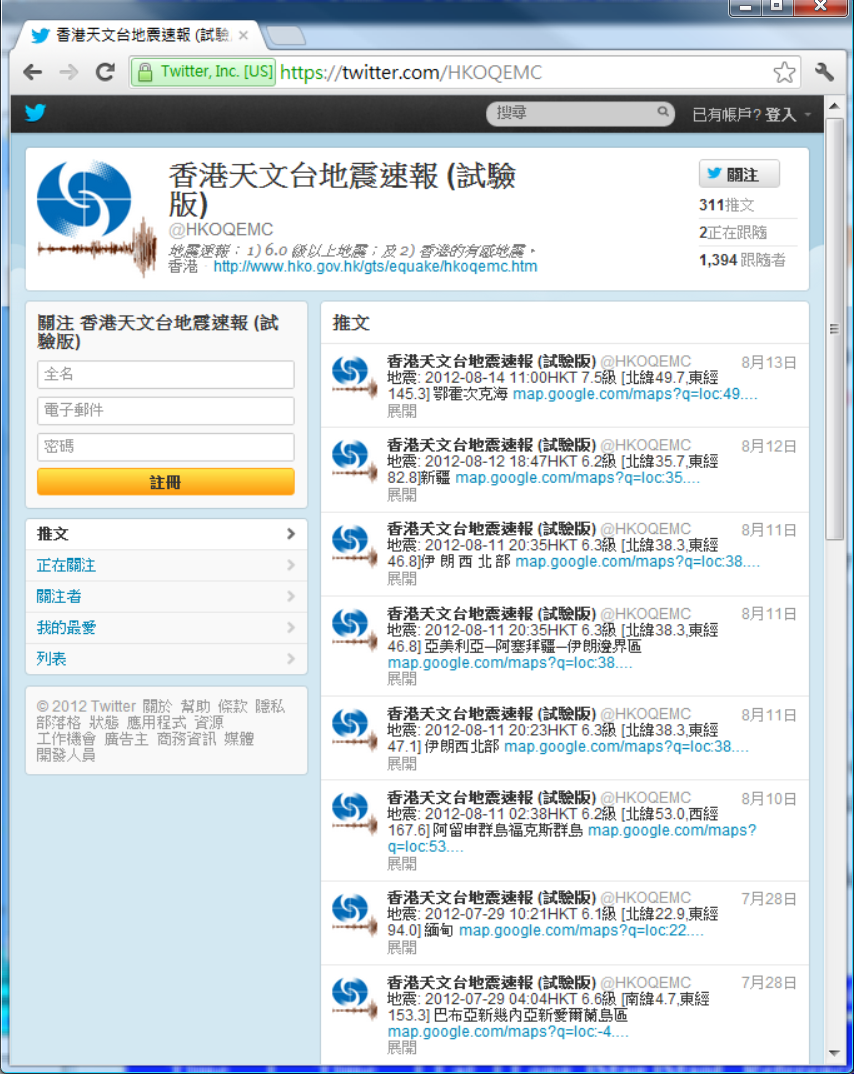
Task: Click the orange 註冊 sign-up button
Action: [166, 482]
